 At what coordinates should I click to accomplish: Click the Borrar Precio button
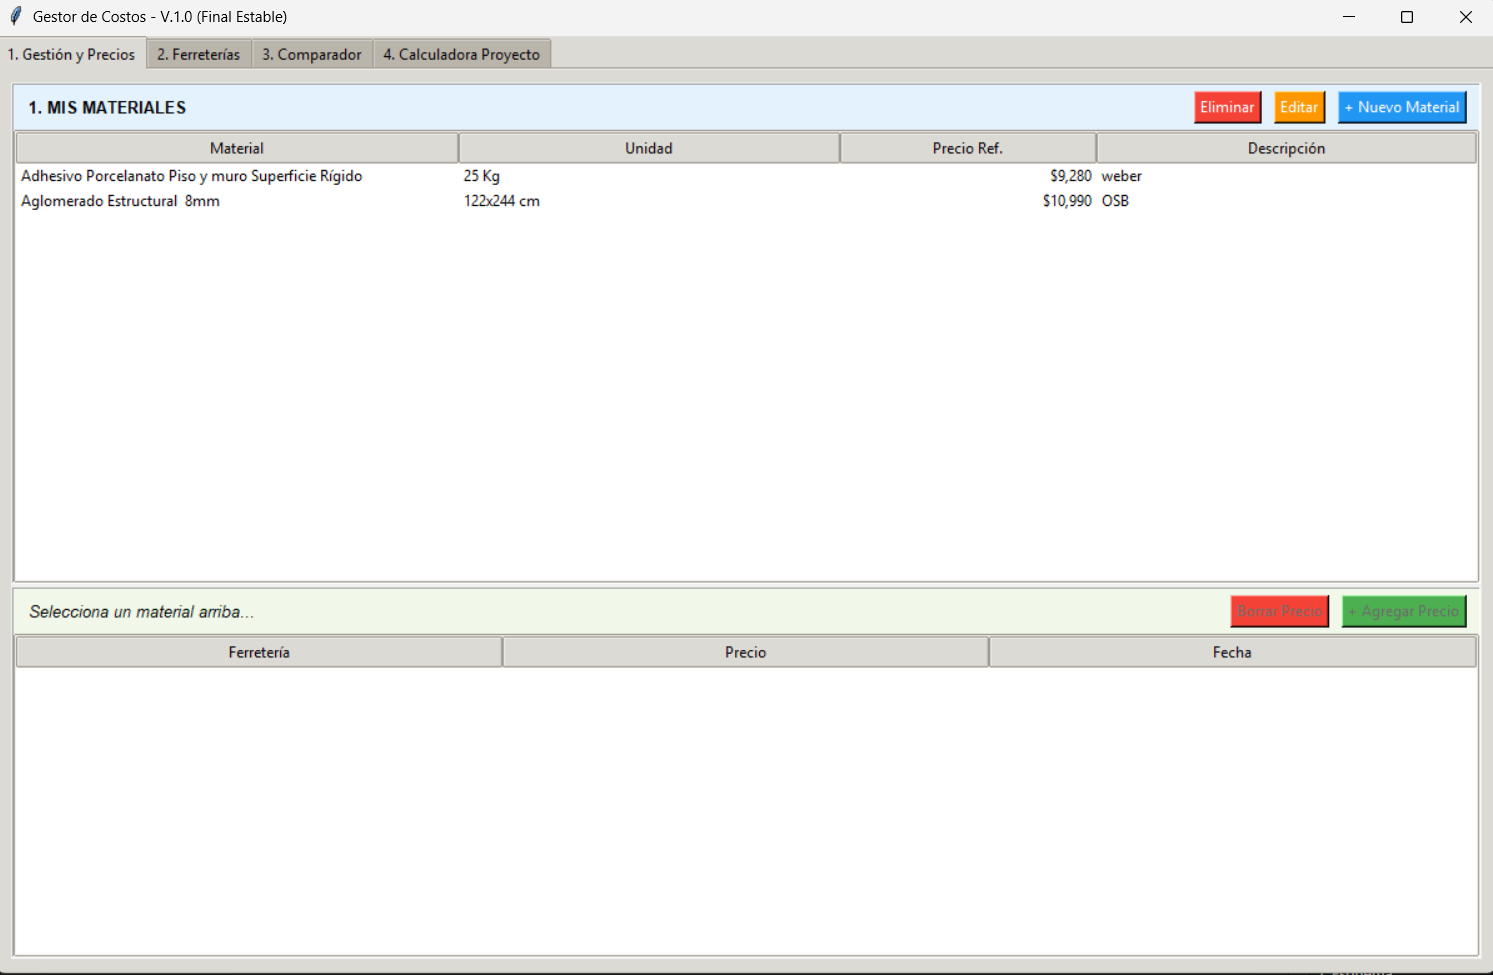(x=1279, y=611)
